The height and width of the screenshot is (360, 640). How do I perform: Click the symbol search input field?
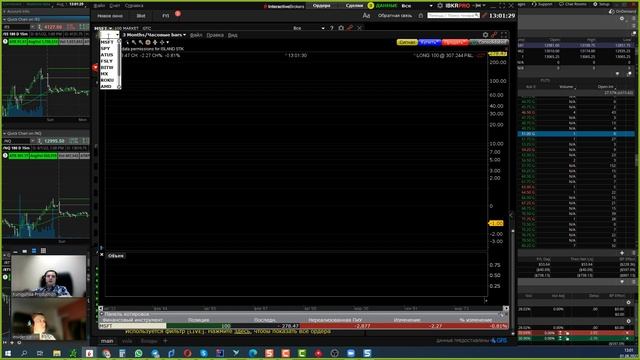(x=453, y=16)
